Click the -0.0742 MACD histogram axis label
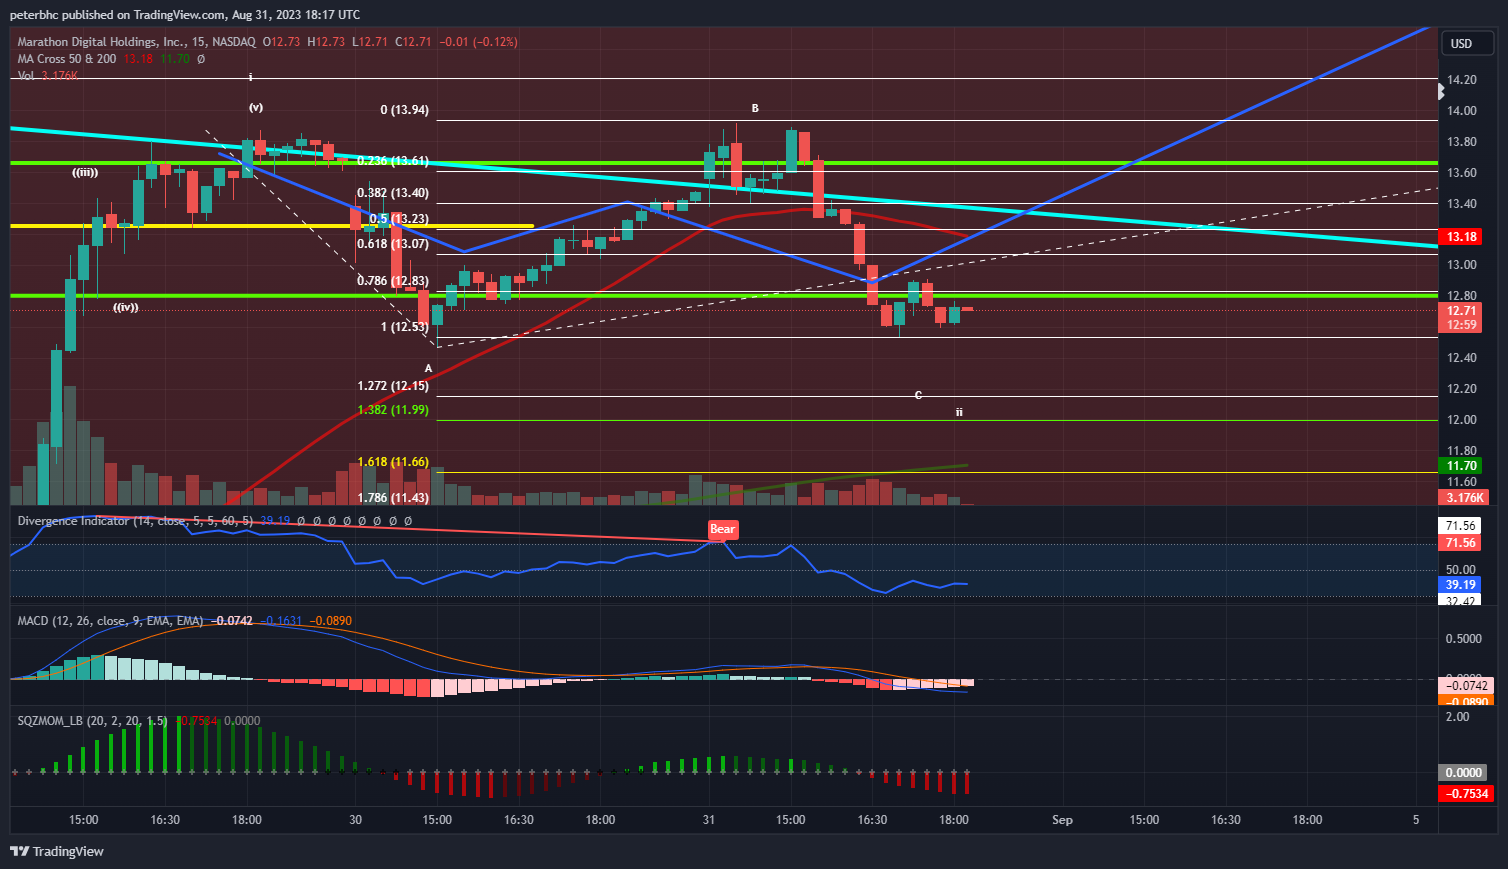1508x869 pixels. coord(1467,686)
